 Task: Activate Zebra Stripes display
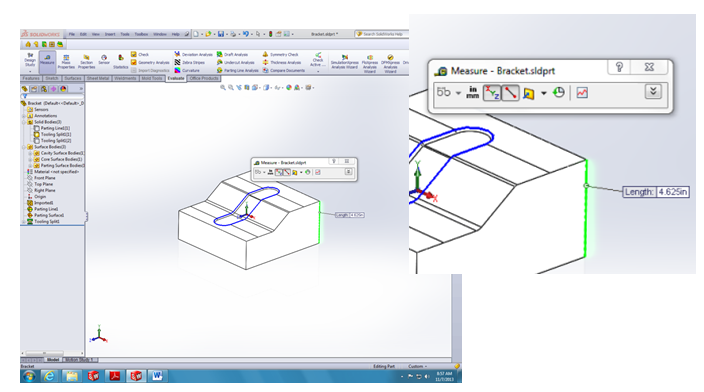pyautogui.click(x=189, y=62)
